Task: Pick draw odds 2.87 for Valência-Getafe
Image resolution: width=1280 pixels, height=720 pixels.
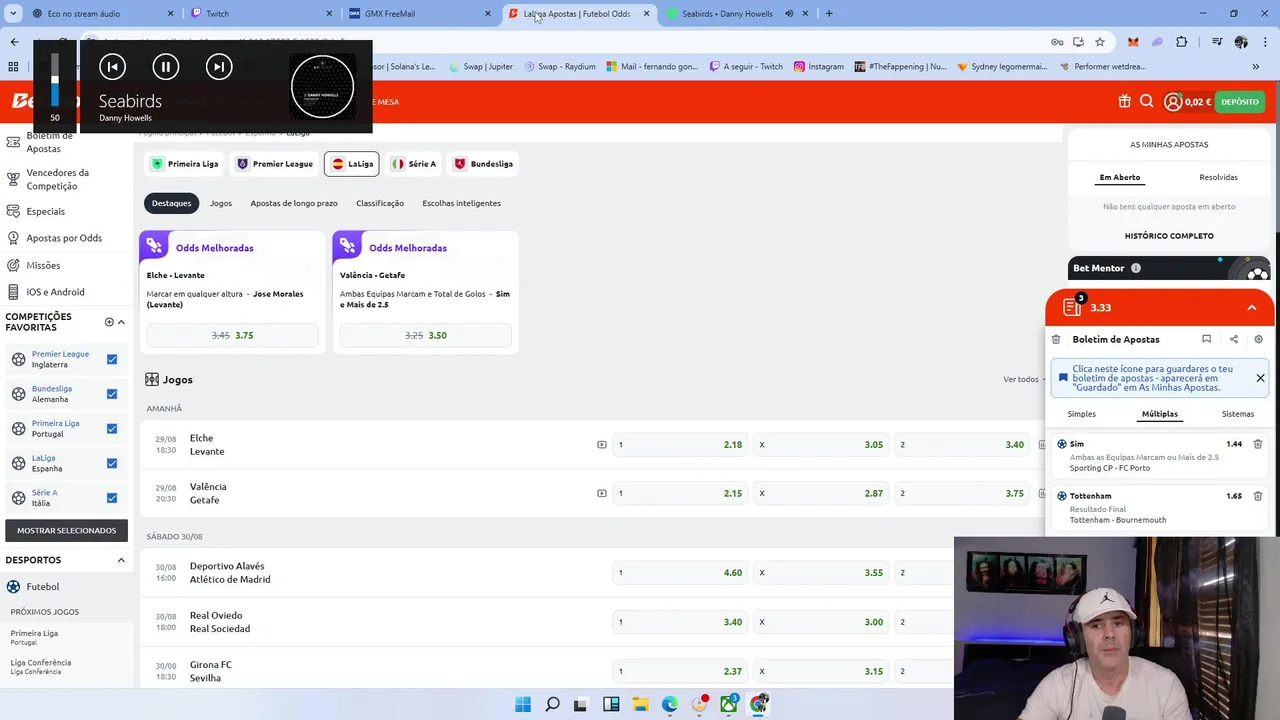Action: click(820, 493)
